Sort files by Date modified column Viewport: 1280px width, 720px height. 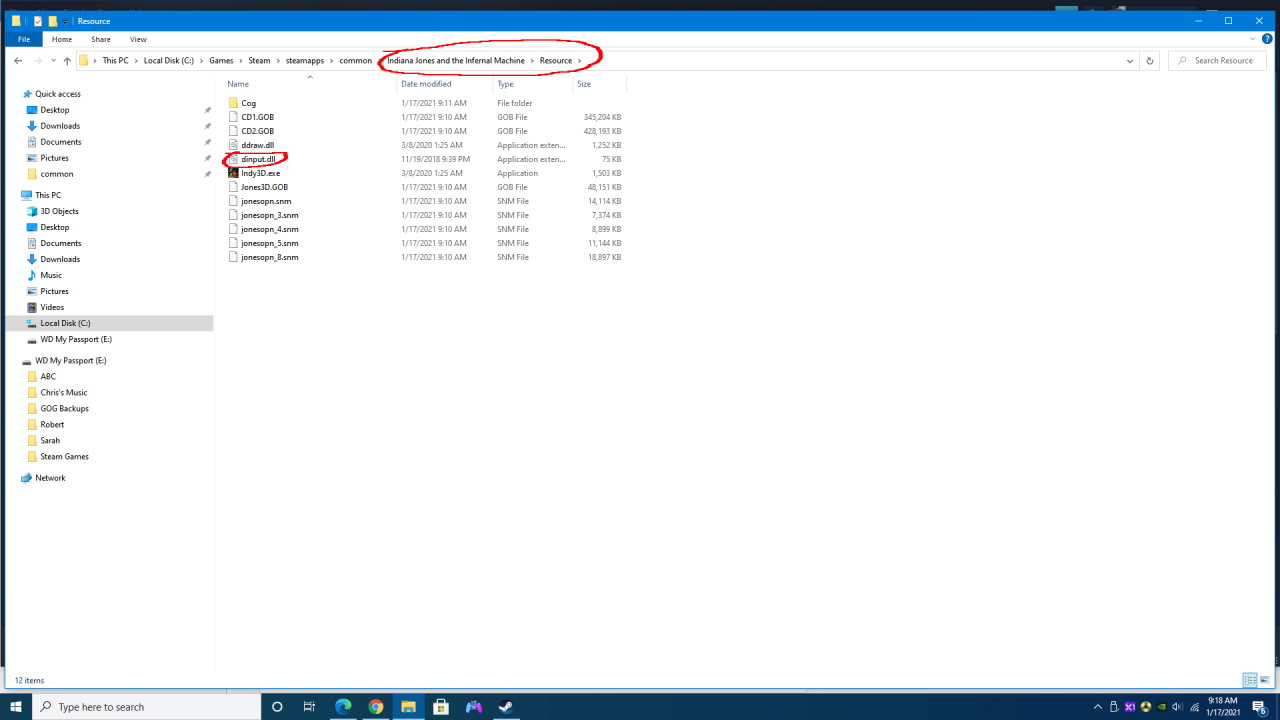[x=427, y=84]
